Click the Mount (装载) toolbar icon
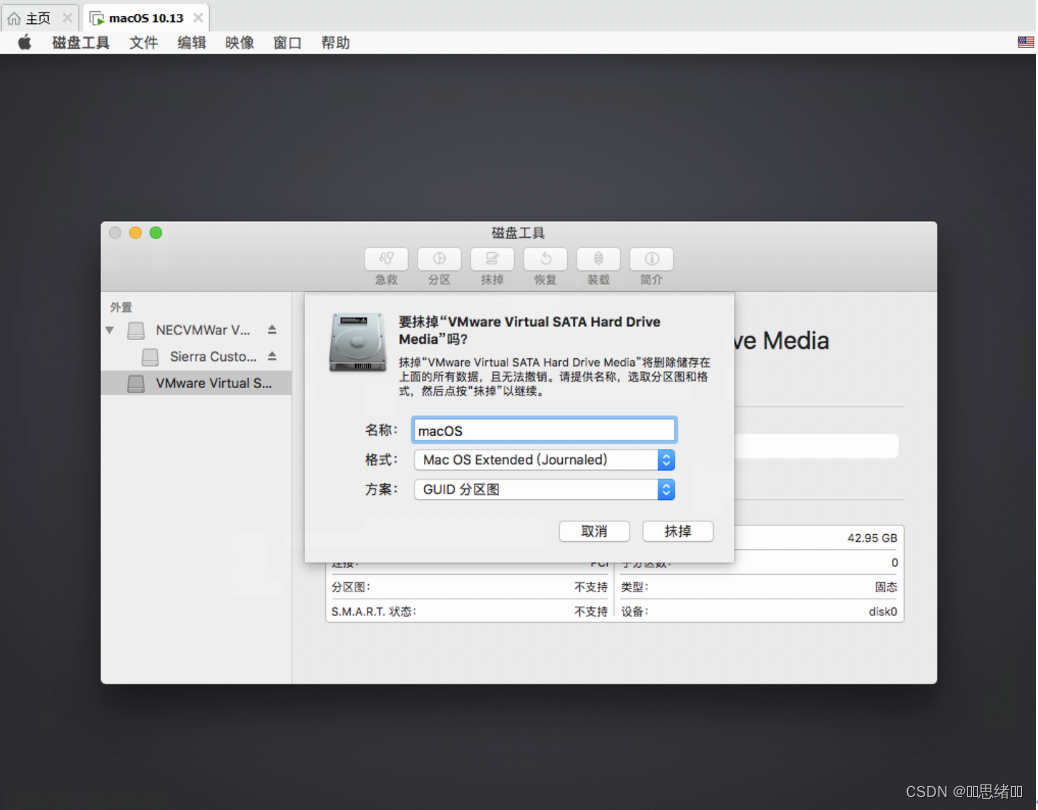Viewport: 1038px width, 810px height. tap(598, 259)
